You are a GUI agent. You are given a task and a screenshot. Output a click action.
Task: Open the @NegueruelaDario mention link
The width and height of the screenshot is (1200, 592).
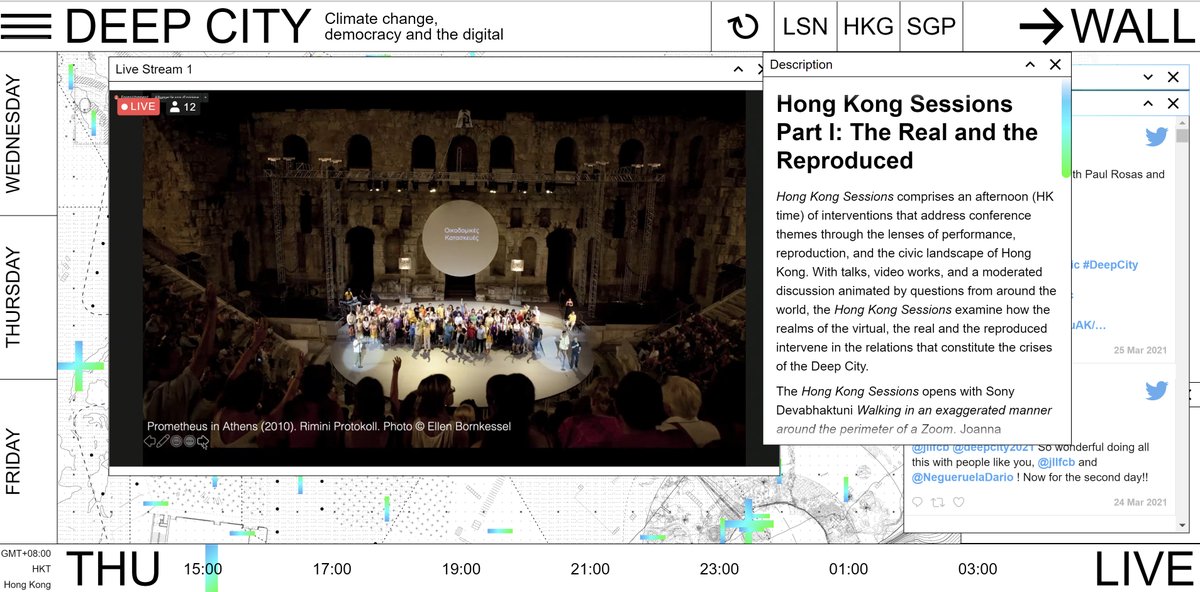click(964, 478)
